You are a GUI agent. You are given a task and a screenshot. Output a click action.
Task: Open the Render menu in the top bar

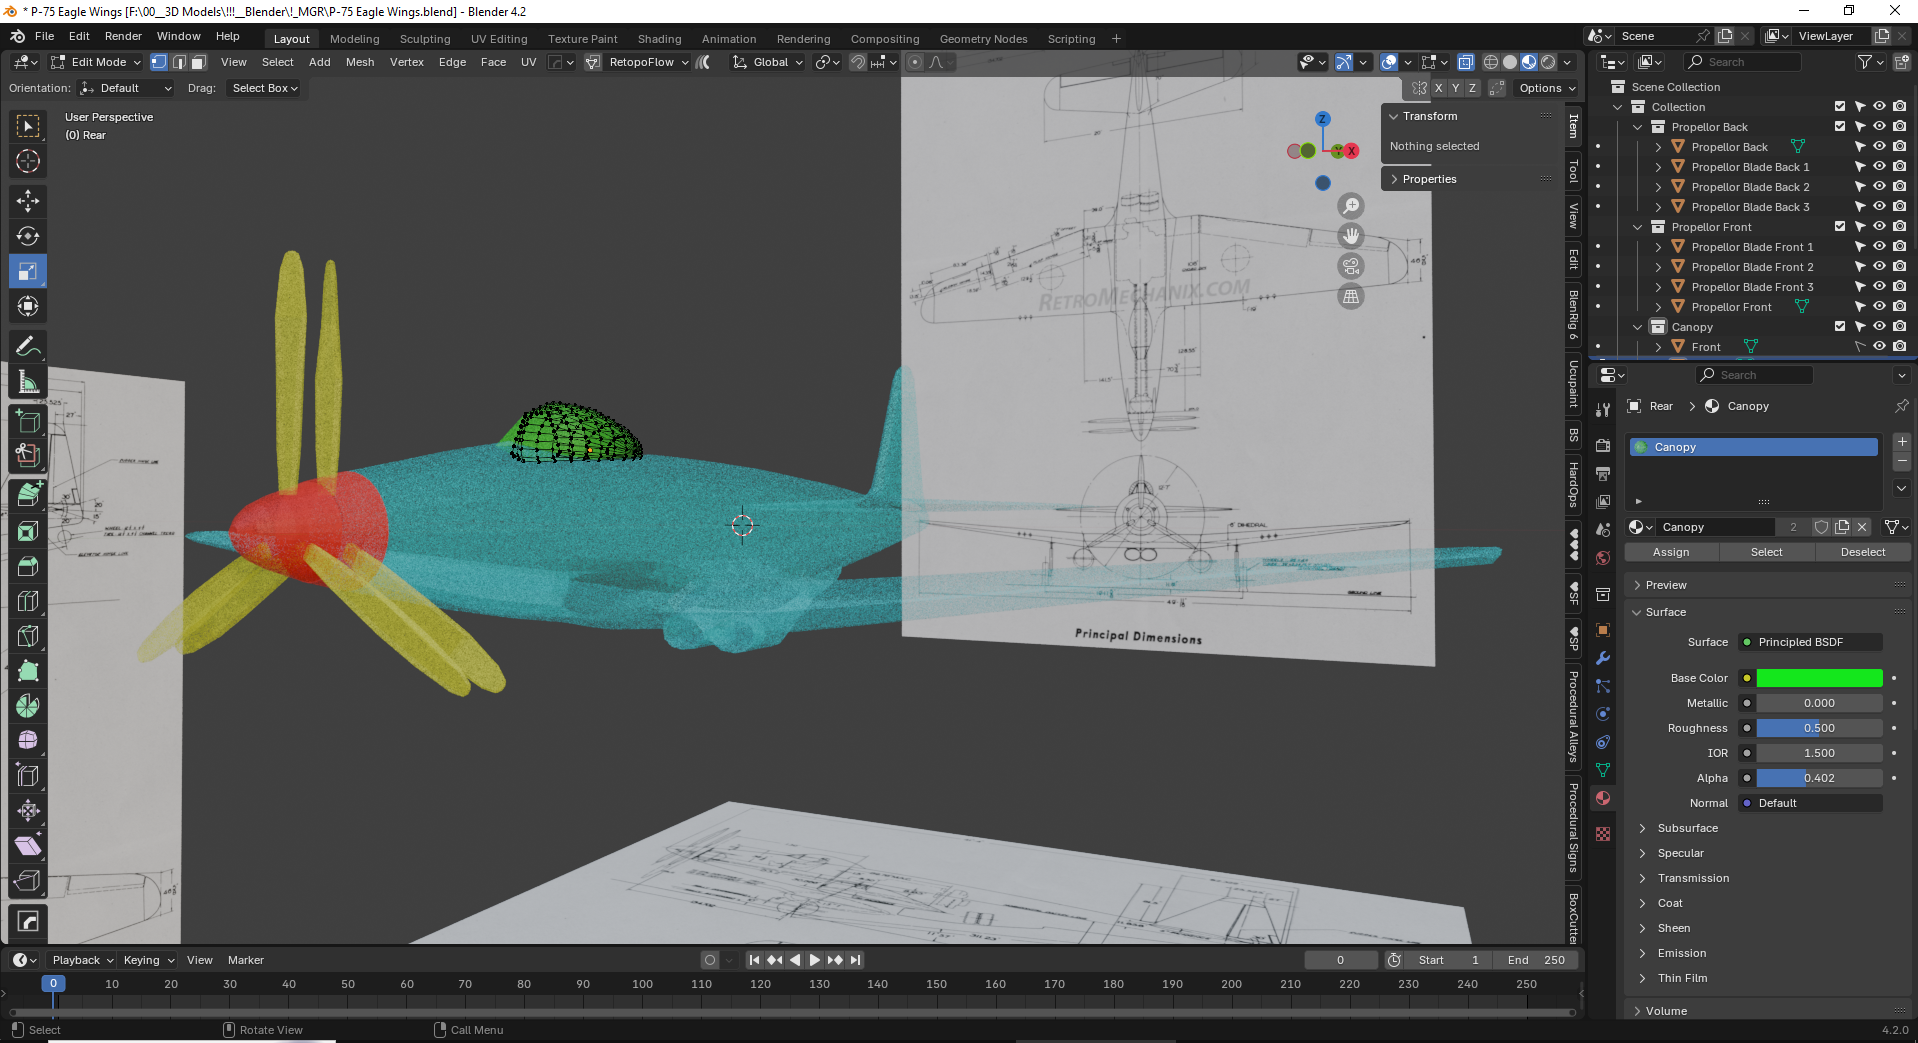point(123,36)
